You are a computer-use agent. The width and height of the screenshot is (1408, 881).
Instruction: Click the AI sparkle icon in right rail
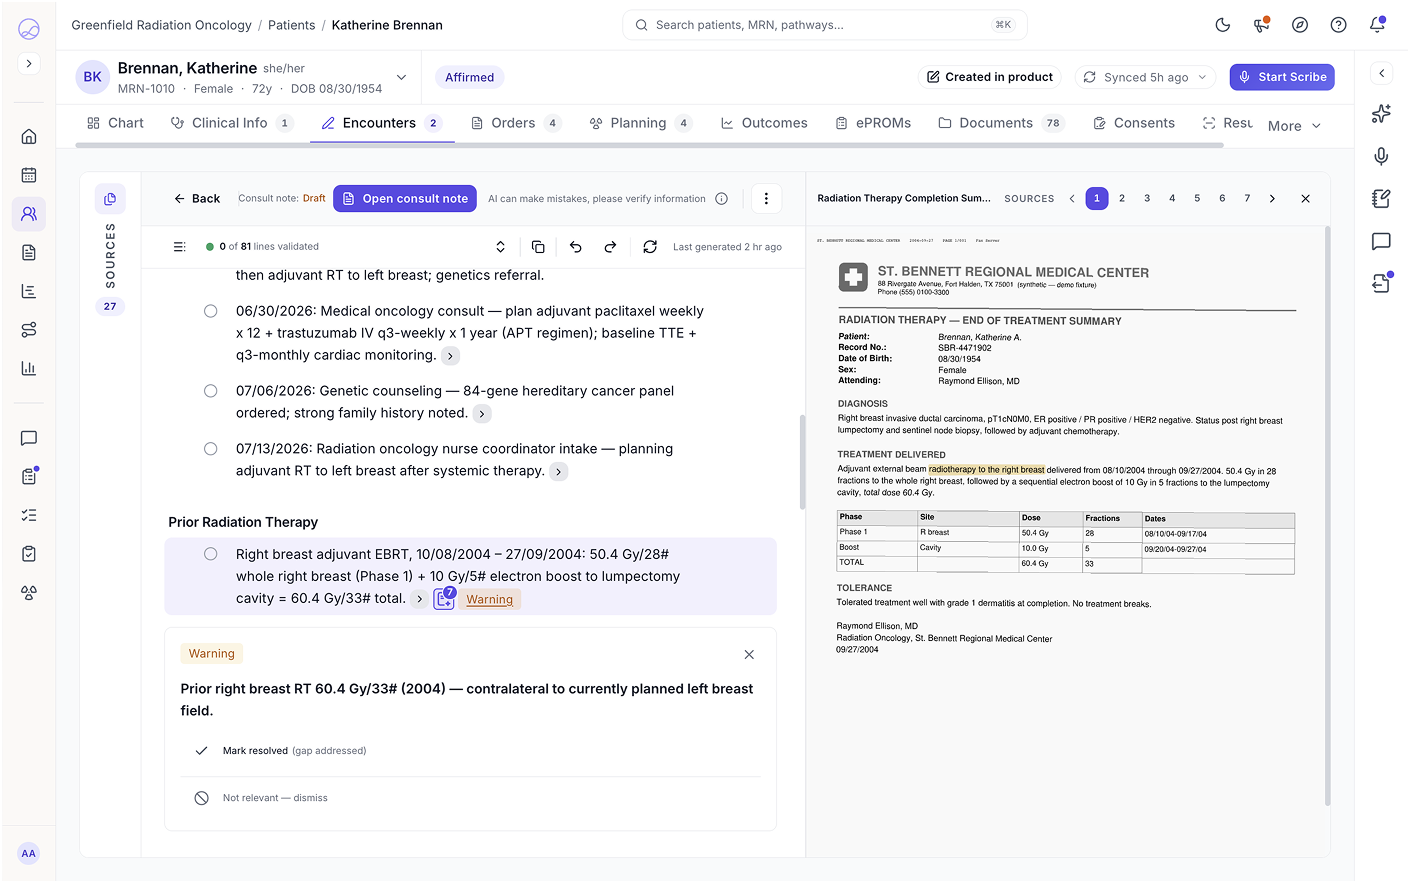[1381, 114]
